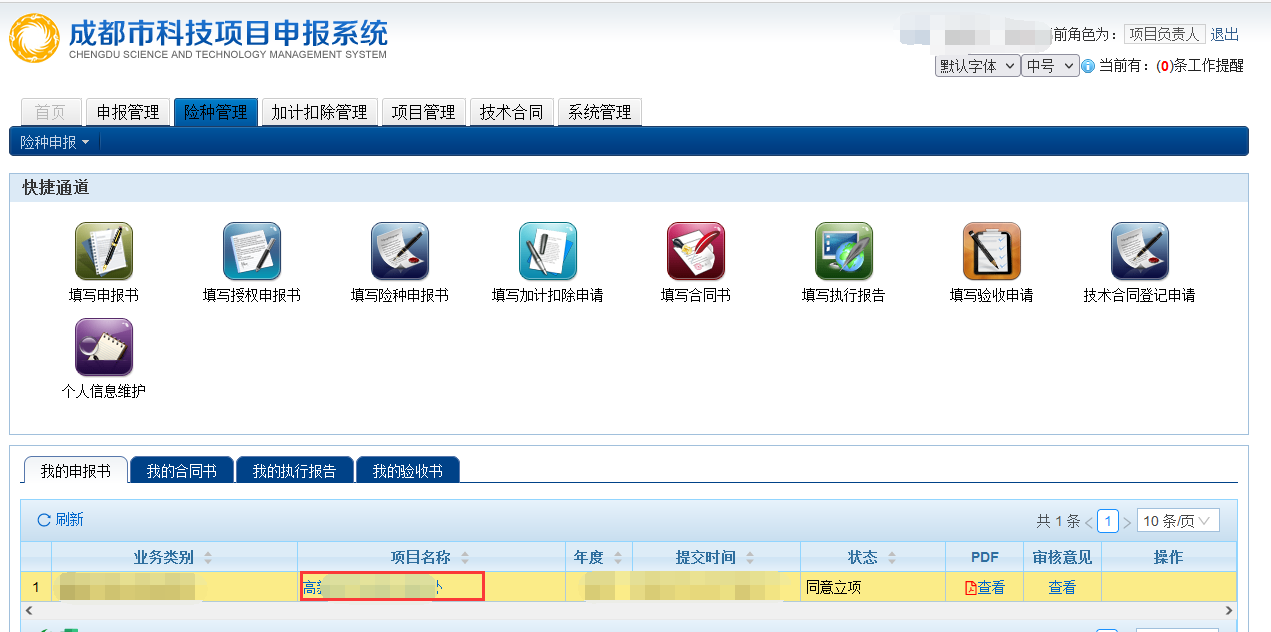Click the 填写险种申报书 icon
Viewport: 1271px width, 632px height.
click(400, 251)
